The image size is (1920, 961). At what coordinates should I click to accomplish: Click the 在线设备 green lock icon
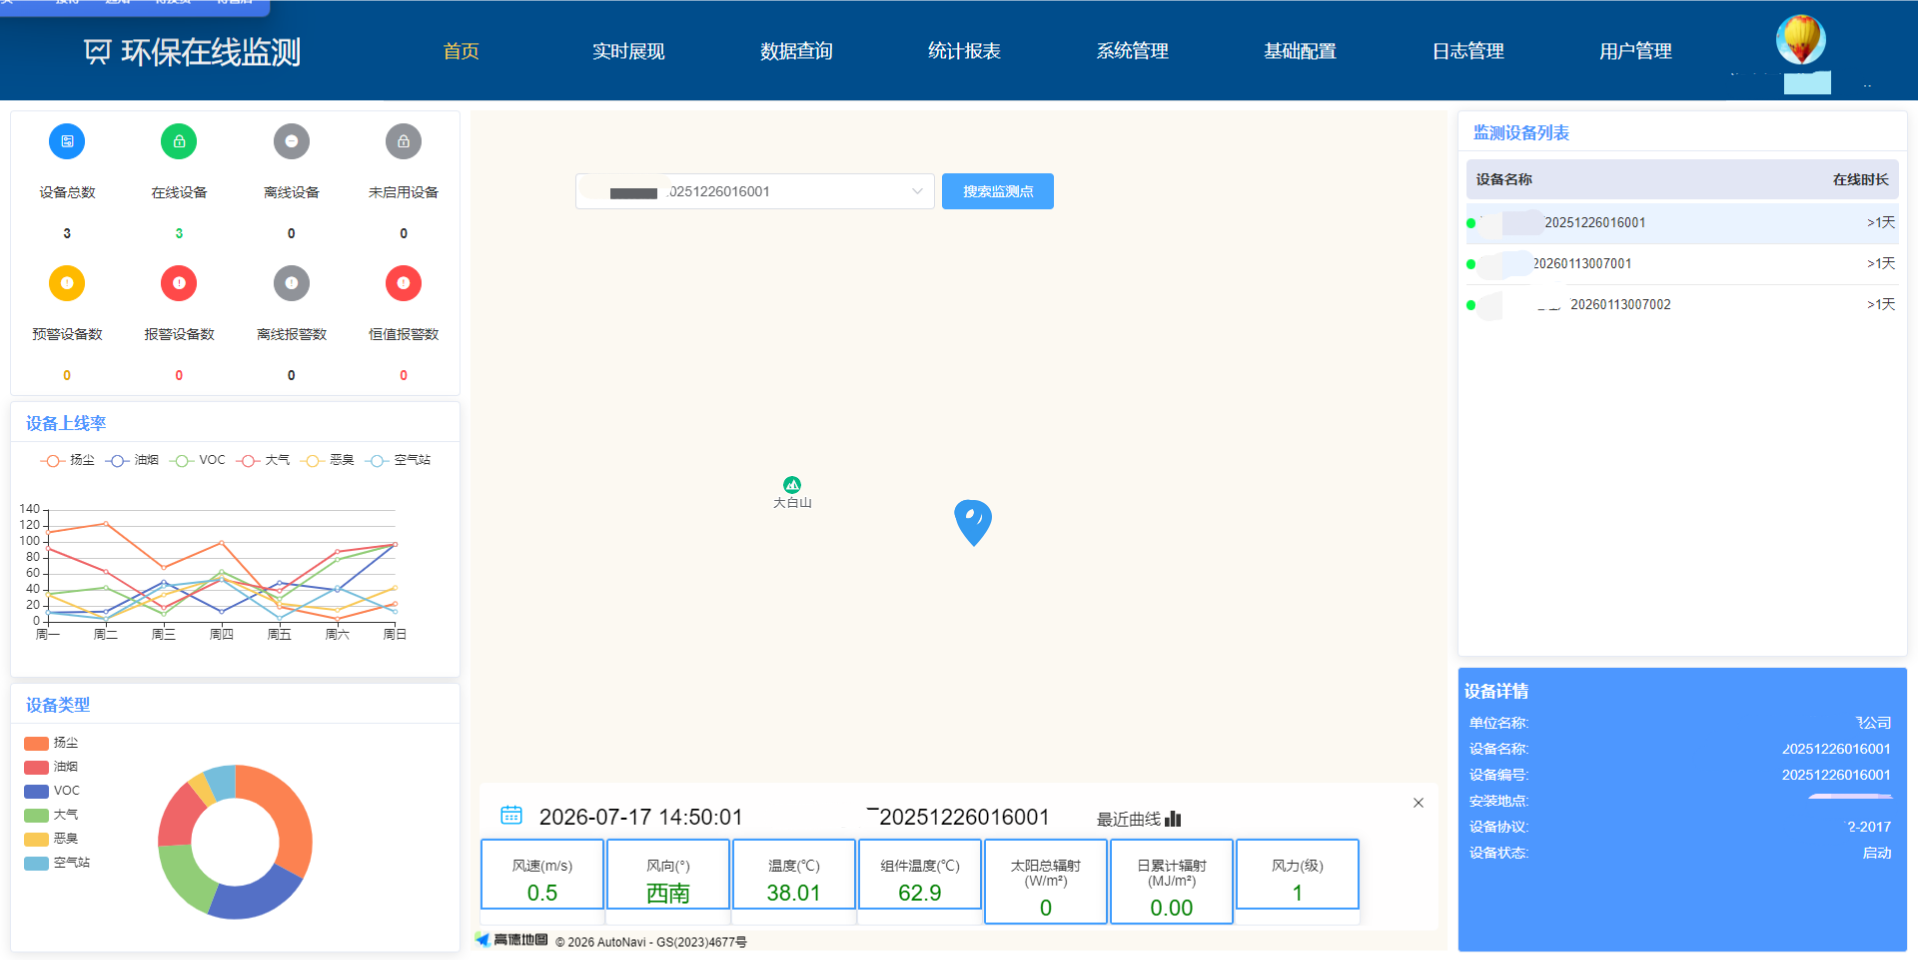(179, 142)
